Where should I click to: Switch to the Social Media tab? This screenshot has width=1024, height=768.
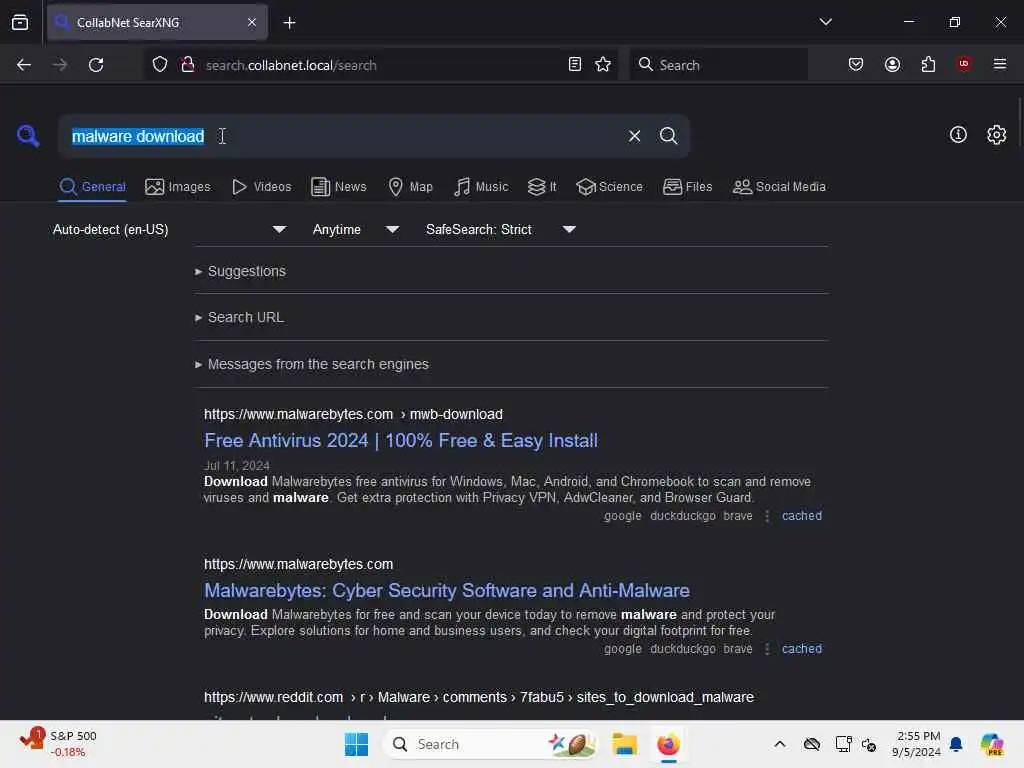coord(779,187)
